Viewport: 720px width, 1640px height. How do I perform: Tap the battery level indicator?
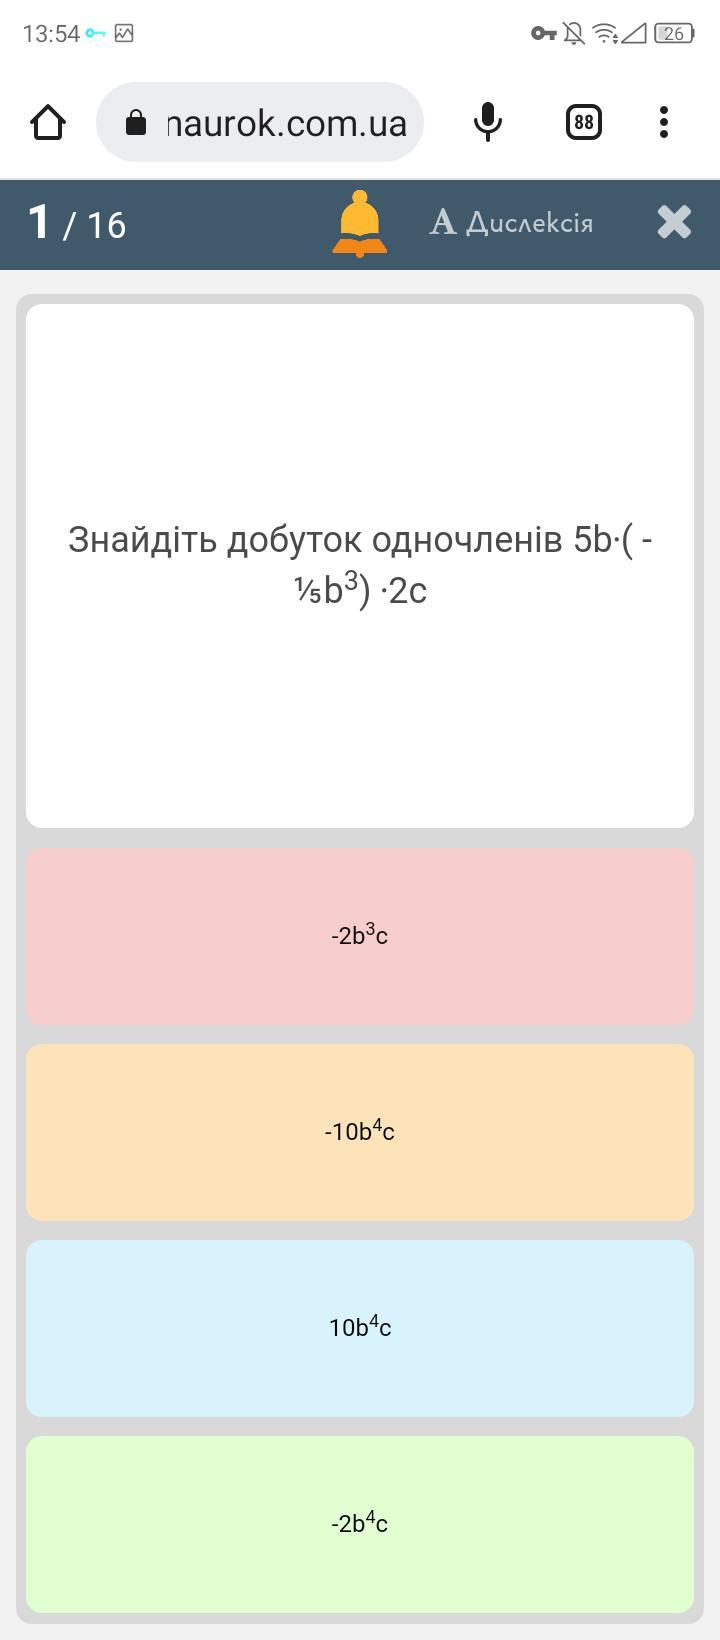click(x=674, y=34)
